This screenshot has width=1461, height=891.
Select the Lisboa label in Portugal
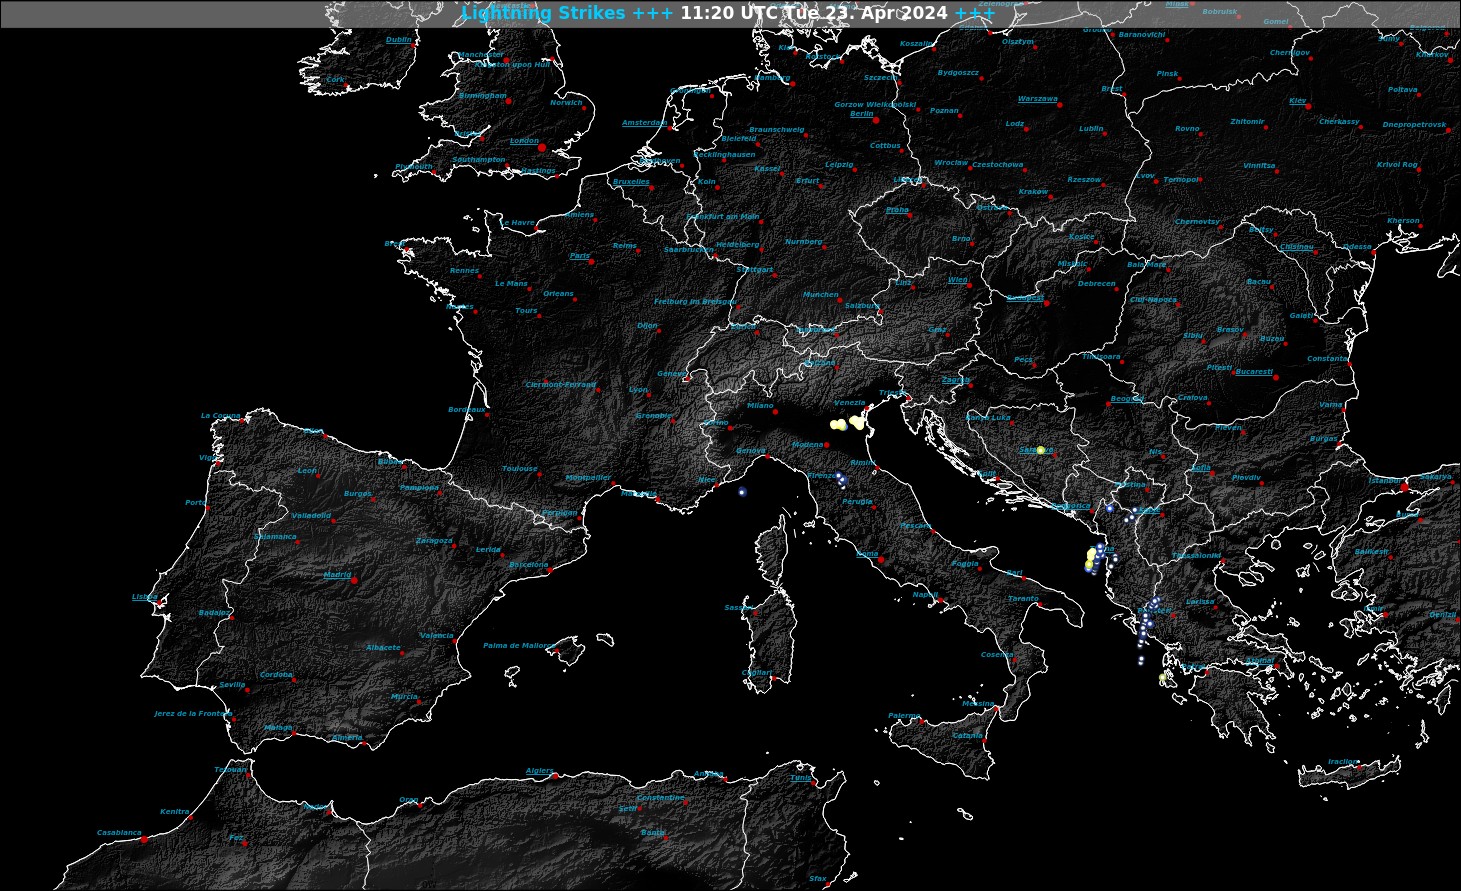pos(145,597)
